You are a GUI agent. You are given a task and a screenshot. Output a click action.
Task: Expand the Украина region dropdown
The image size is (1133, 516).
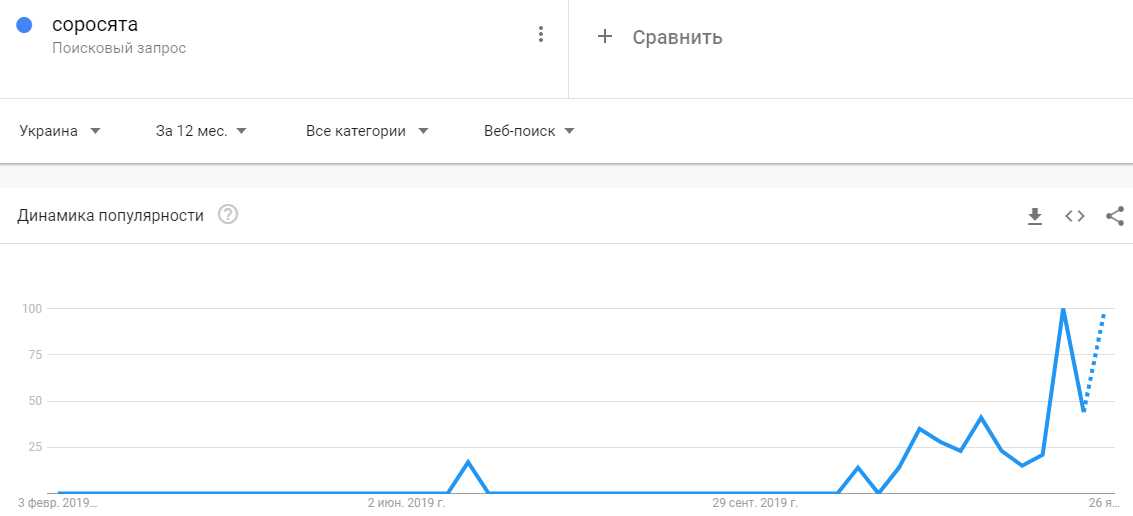pyautogui.click(x=60, y=131)
